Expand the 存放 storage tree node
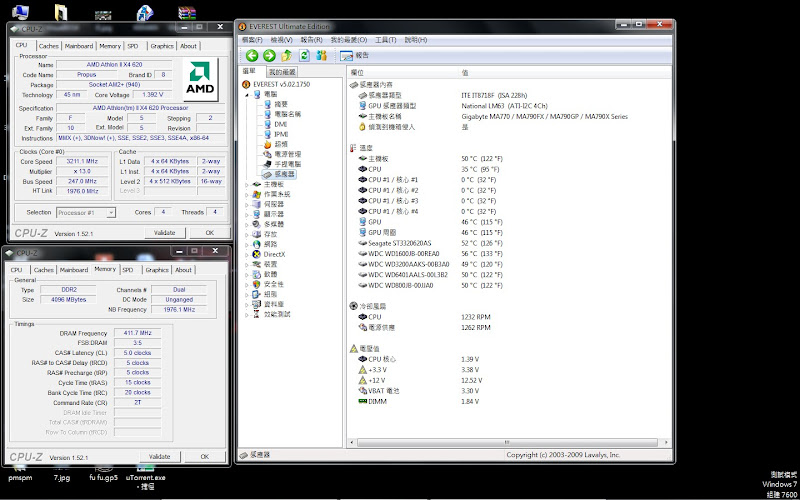Screen dimensions: 800x500 point(247,234)
